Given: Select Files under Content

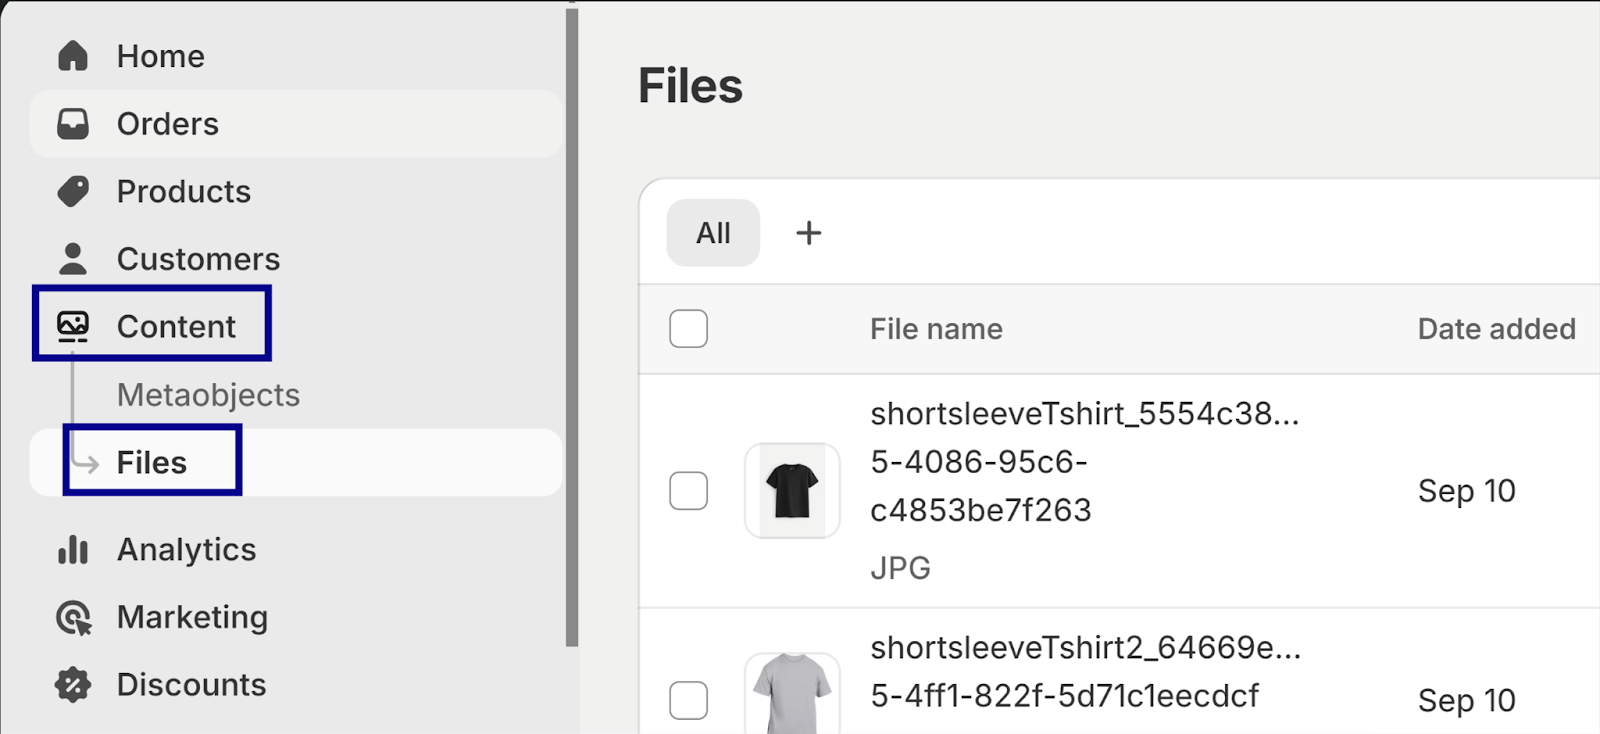Looking at the screenshot, I should coord(296,462).
